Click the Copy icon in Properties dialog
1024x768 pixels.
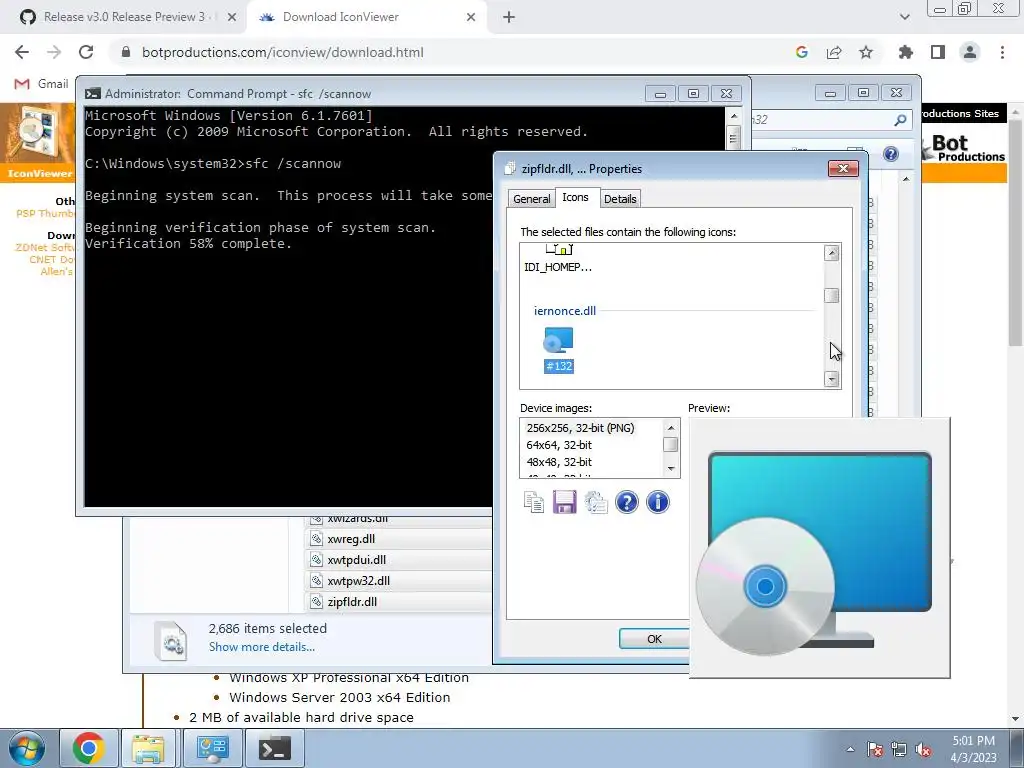click(x=534, y=502)
